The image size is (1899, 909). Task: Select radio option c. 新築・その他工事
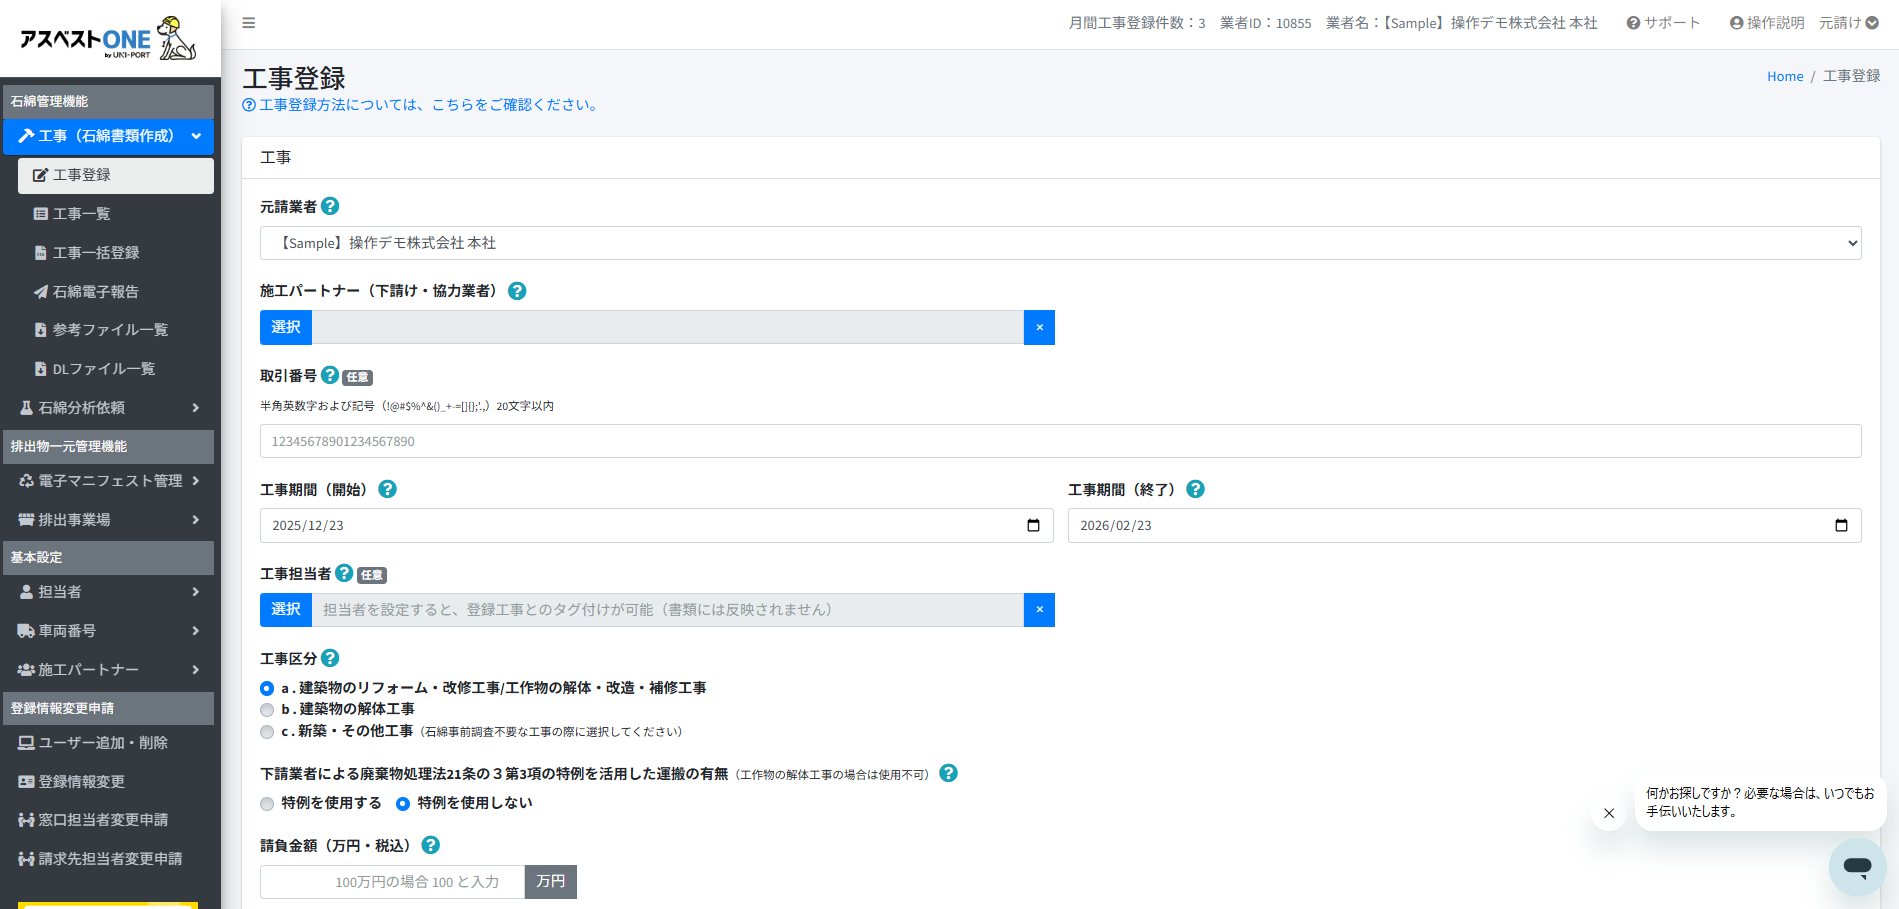click(267, 732)
